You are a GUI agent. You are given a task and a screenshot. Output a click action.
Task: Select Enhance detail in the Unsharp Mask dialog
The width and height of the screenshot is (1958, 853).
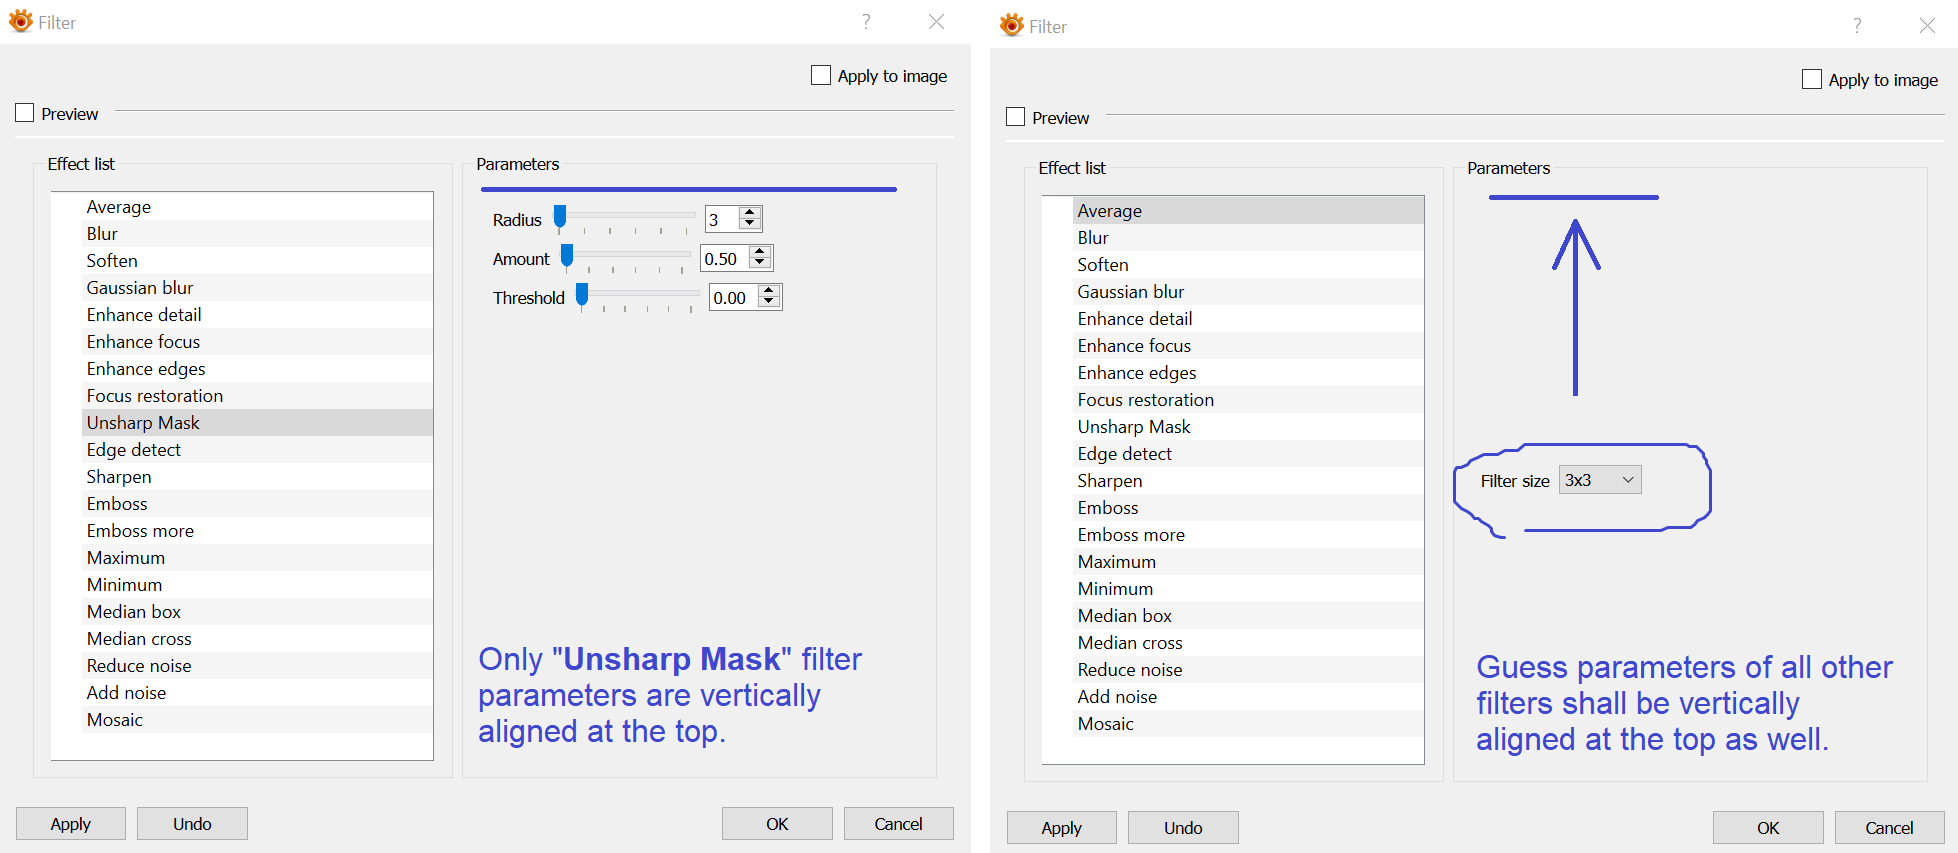[x=257, y=315]
